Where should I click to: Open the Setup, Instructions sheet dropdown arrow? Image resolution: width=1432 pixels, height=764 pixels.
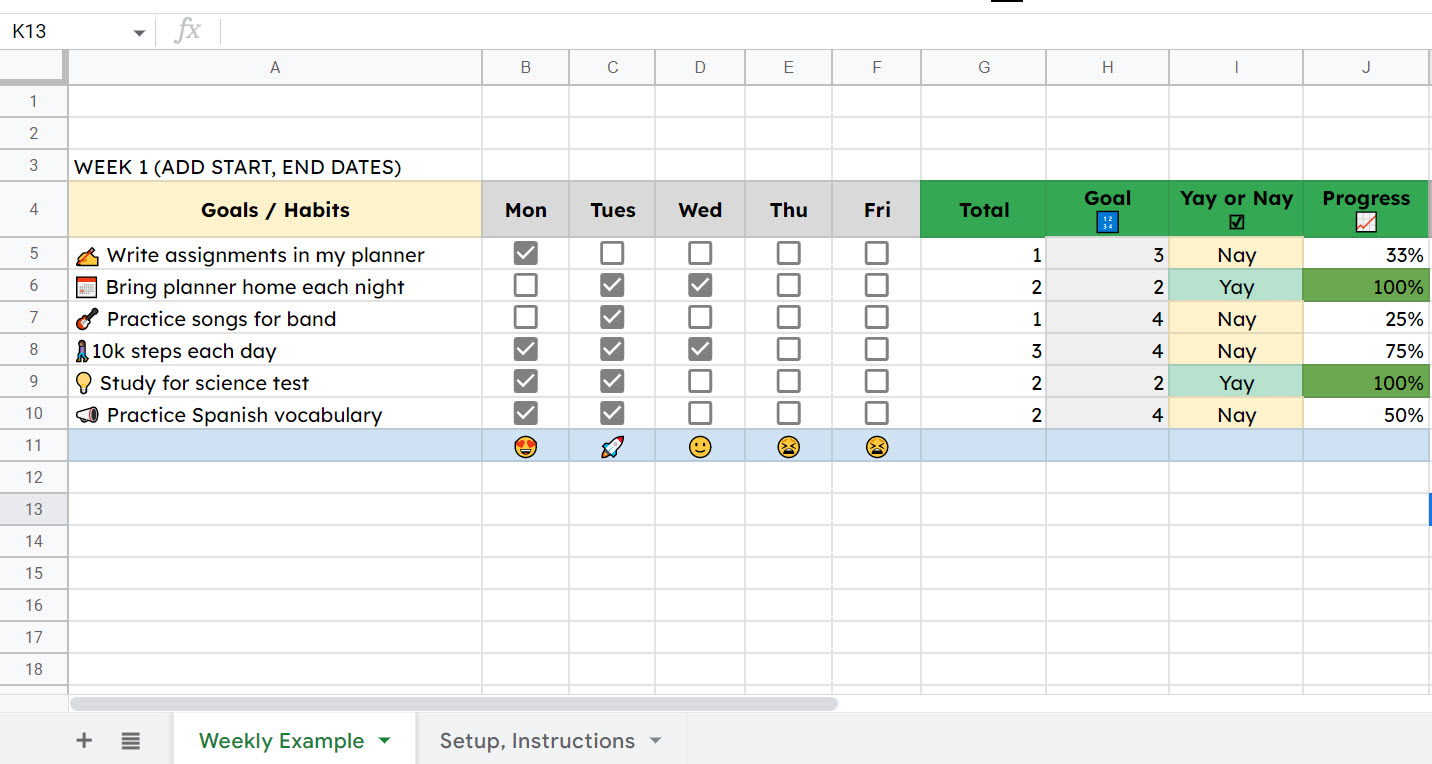click(x=656, y=740)
